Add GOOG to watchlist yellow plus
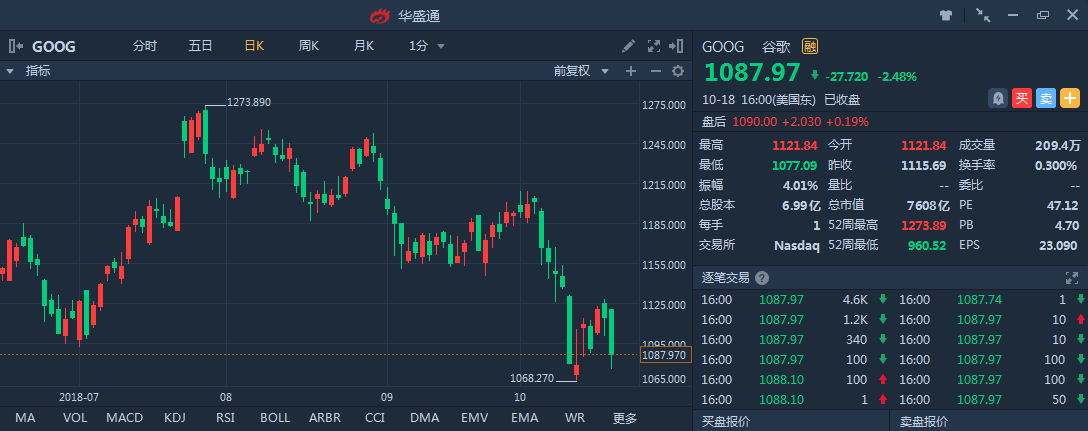Image resolution: width=1088 pixels, height=431 pixels. tap(1071, 99)
